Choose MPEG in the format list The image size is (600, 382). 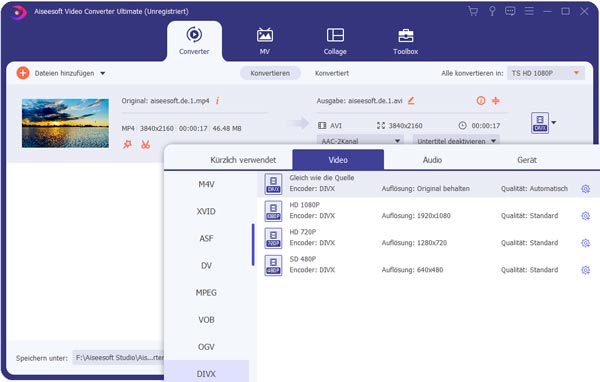point(206,293)
